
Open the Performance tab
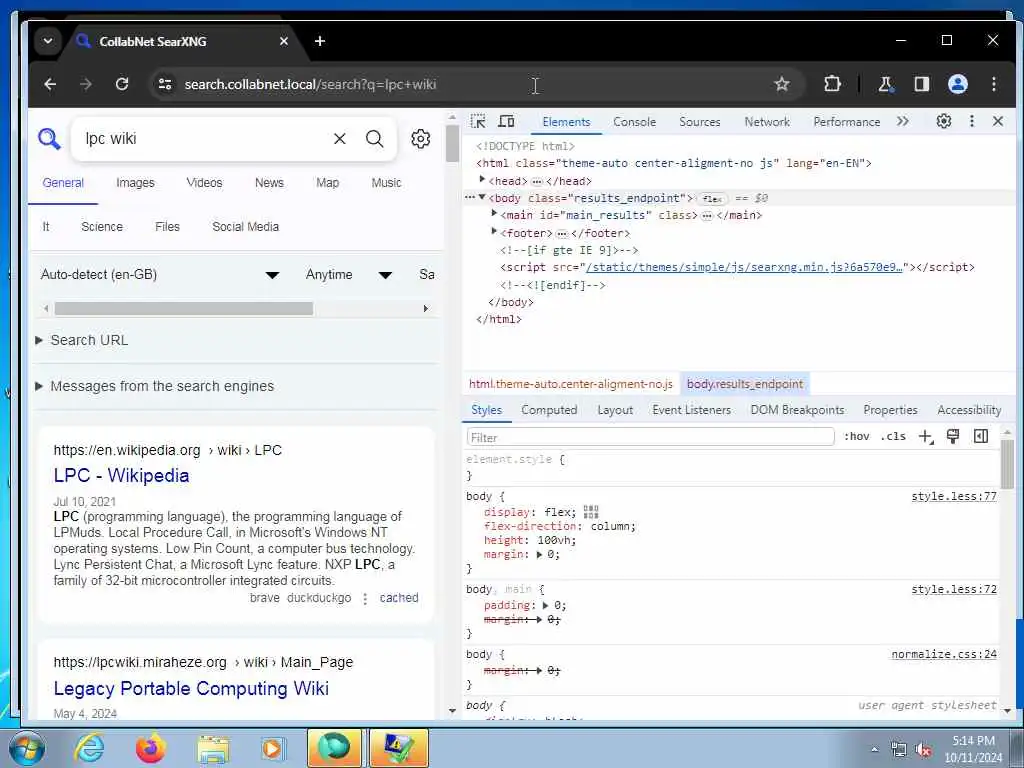(x=846, y=122)
